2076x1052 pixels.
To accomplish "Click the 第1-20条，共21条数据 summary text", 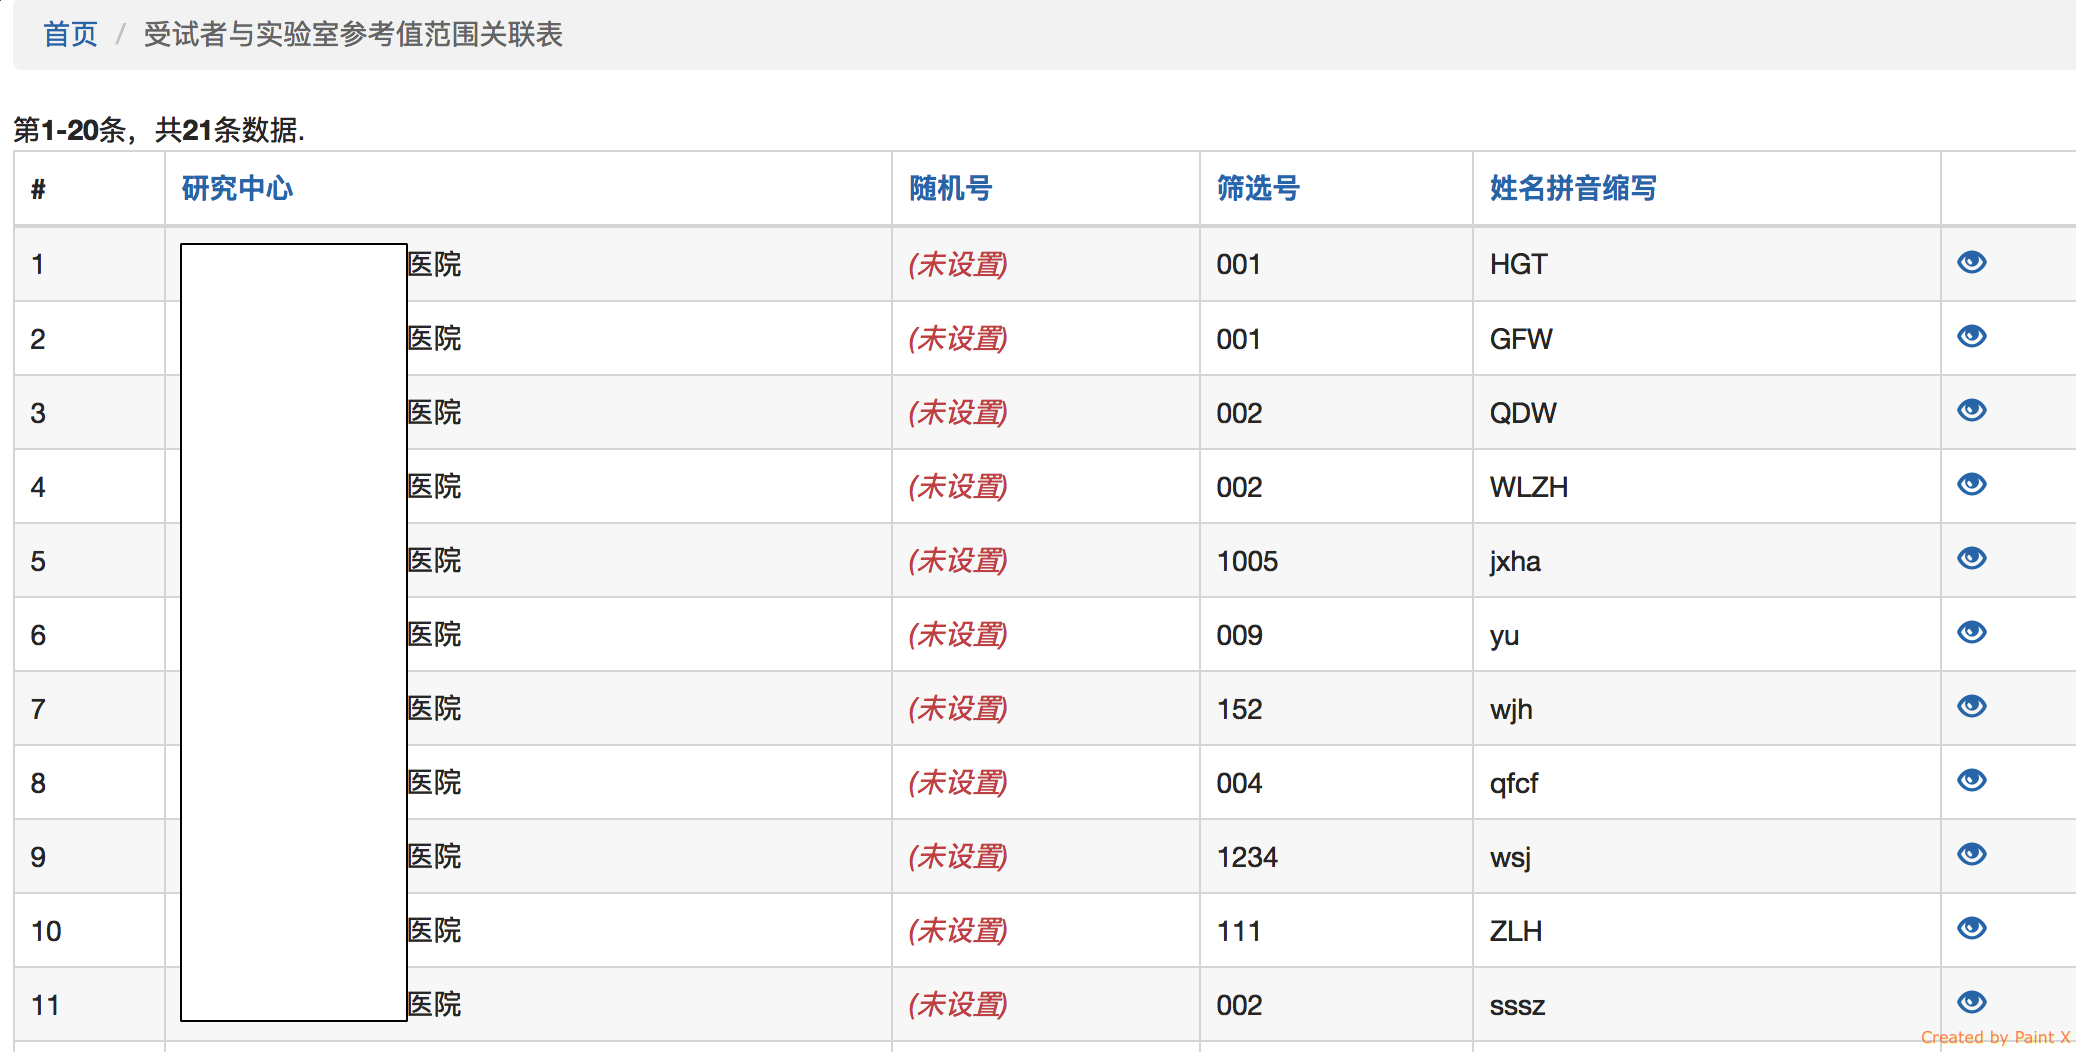I will 159,130.
